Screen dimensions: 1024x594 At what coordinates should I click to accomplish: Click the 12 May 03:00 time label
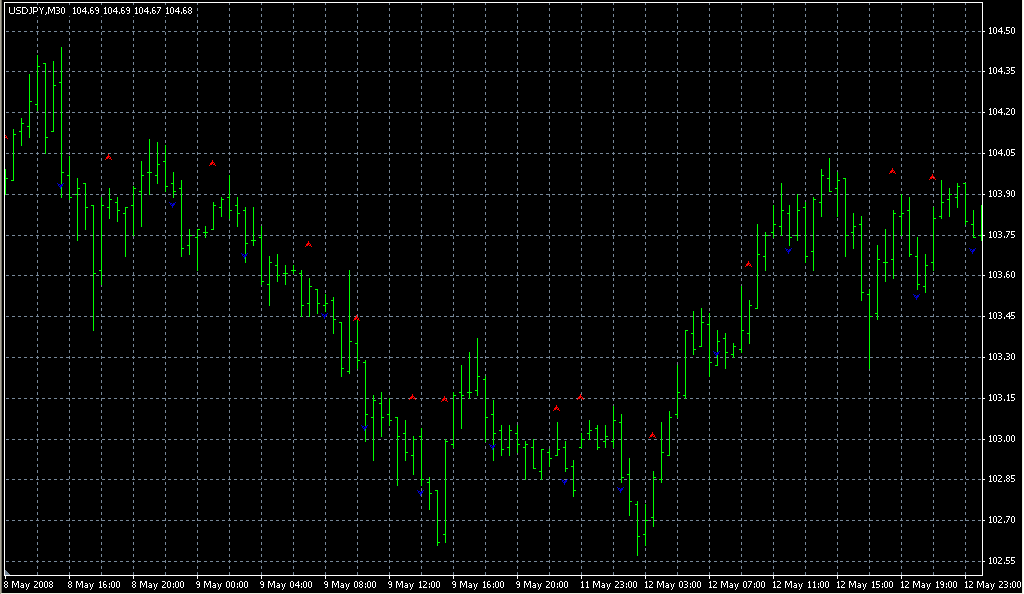[x=673, y=585]
